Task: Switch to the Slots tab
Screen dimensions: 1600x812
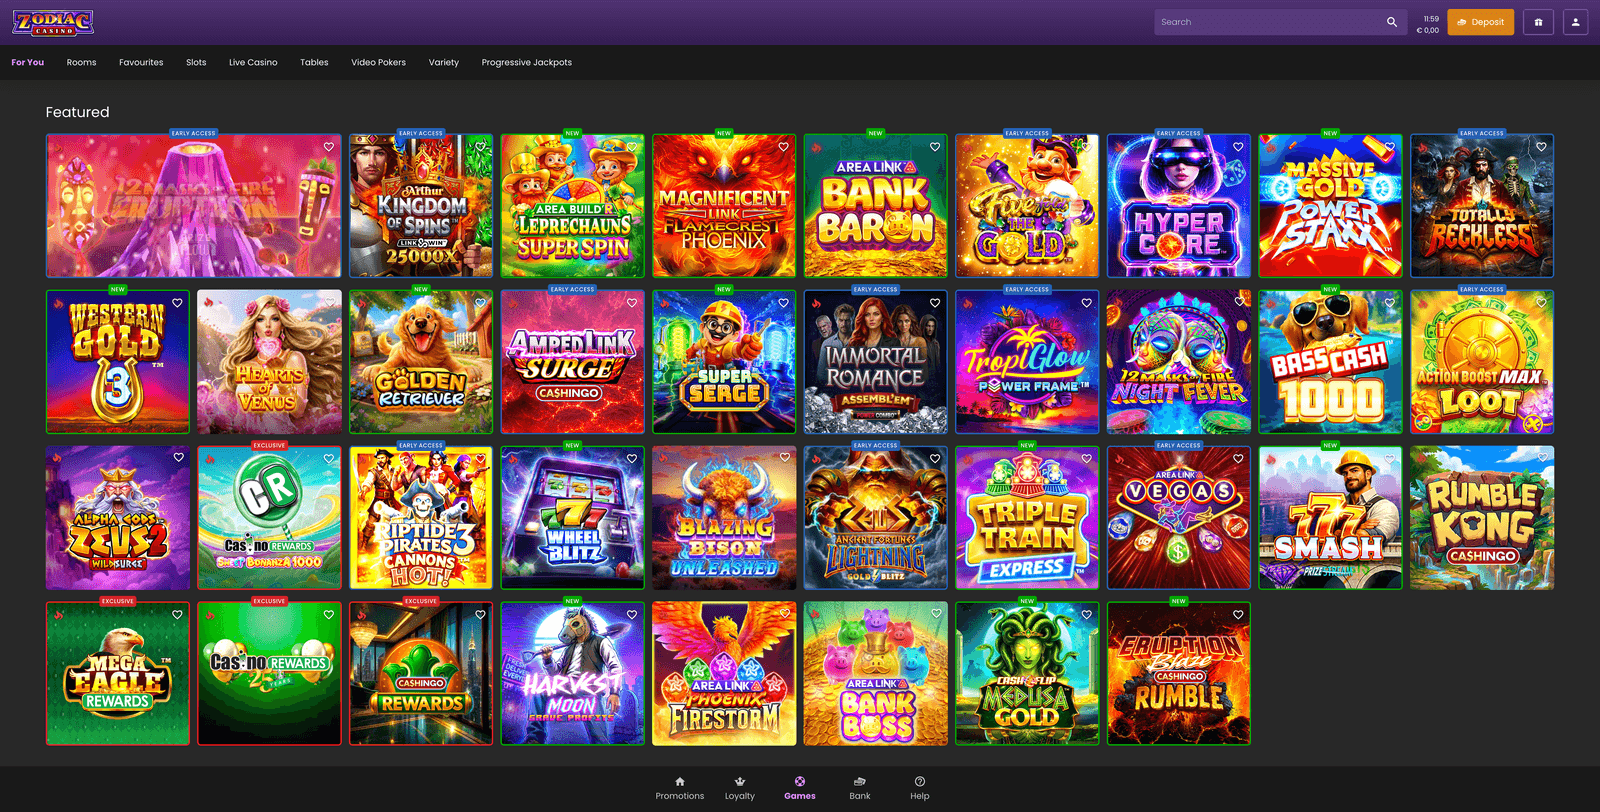Action: (196, 62)
